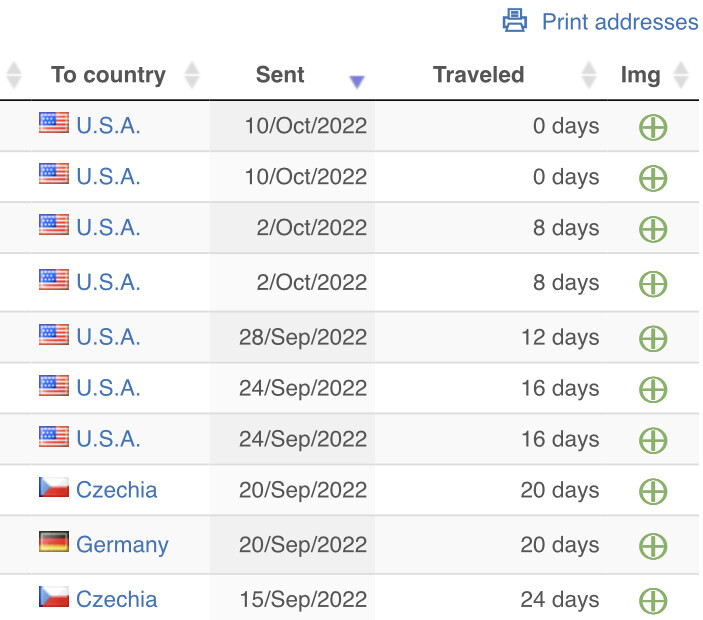Add image for 15/Sep/2022 Czechia postcard
Image resolution: width=703 pixels, height=620 pixels.
(x=653, y=601)
